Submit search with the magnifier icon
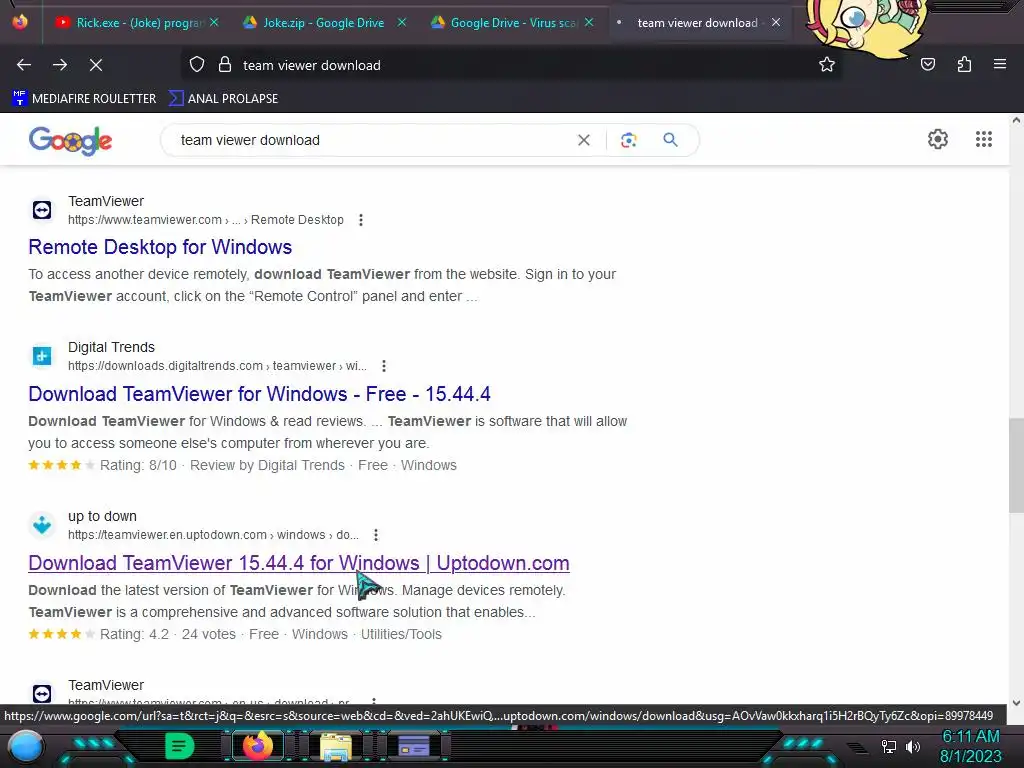Image resolution: width=1024 pixels, height=768 pixels. point(670,140)
